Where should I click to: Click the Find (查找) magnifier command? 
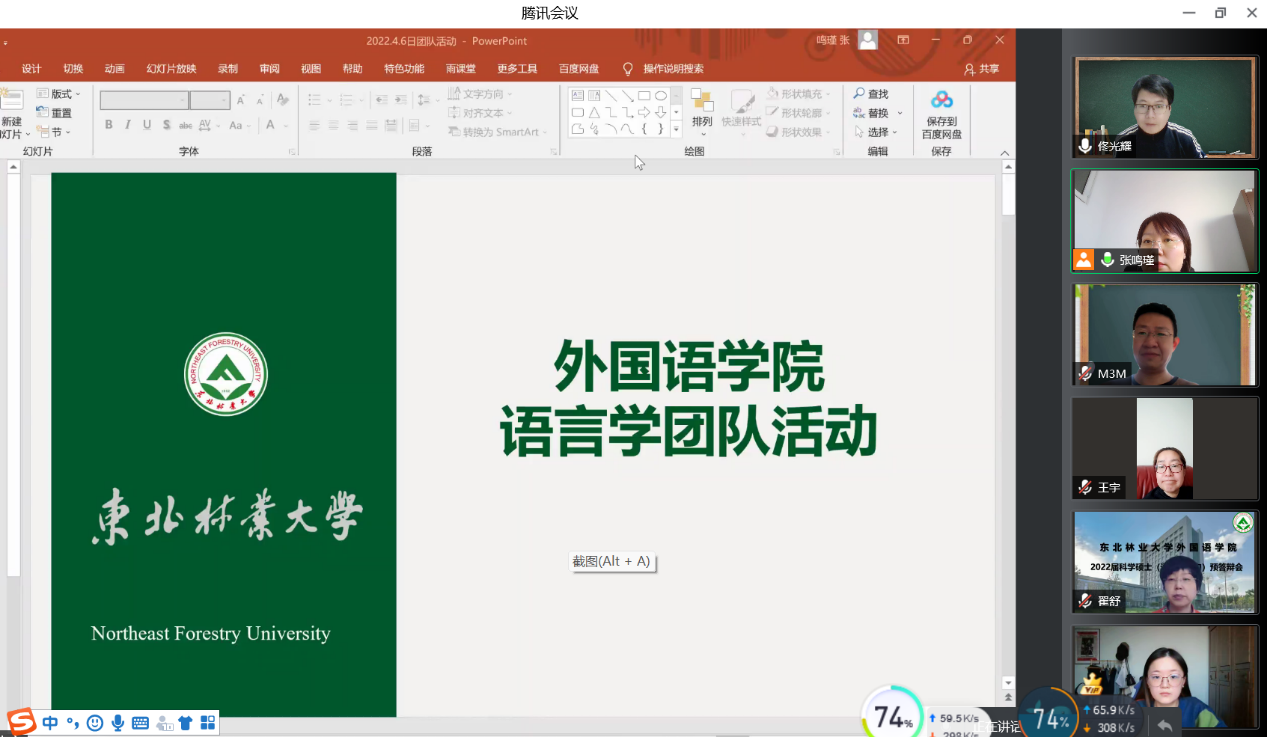click(870, 94)
